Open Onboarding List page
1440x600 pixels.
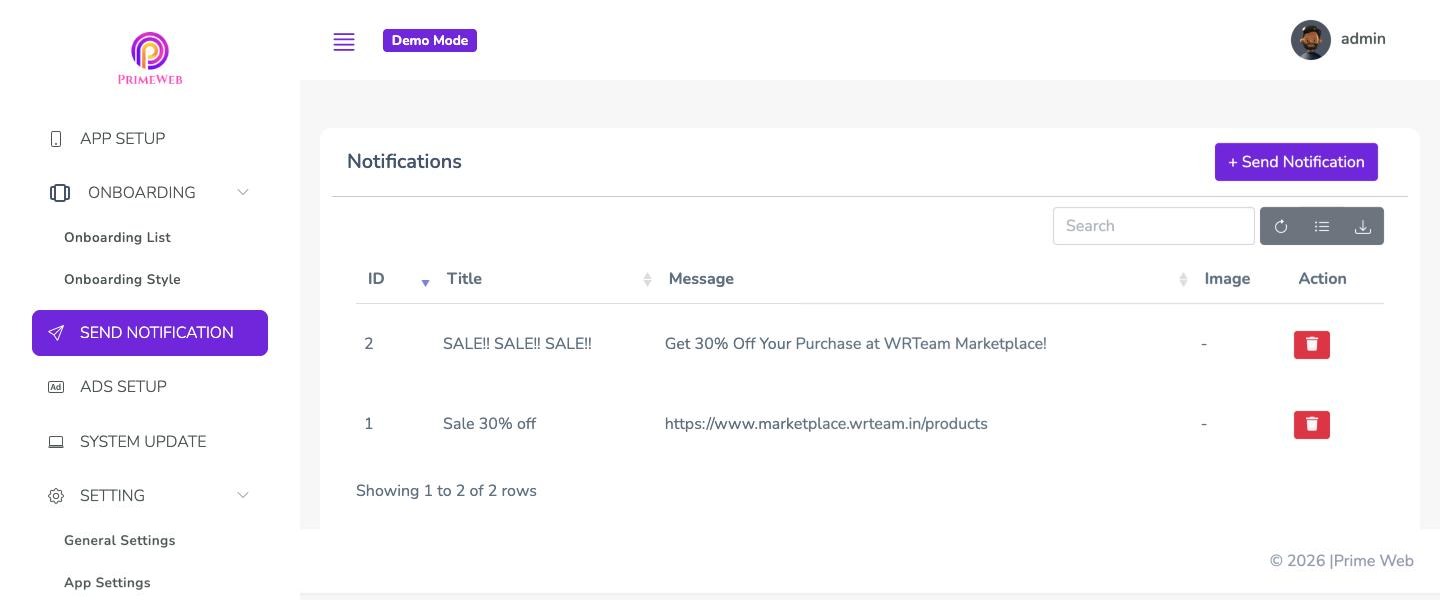117,237
